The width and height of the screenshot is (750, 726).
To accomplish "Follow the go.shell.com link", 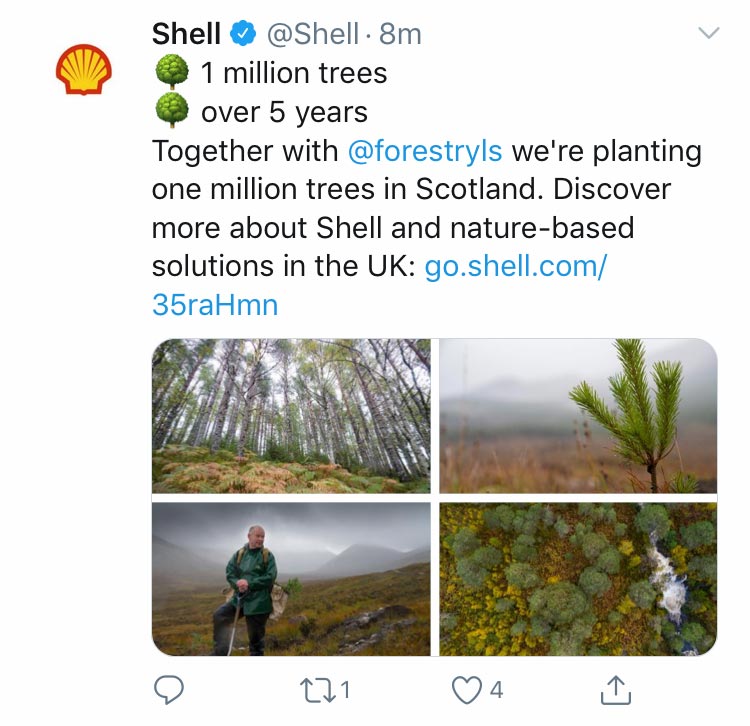I will click(x=515, y=267).
